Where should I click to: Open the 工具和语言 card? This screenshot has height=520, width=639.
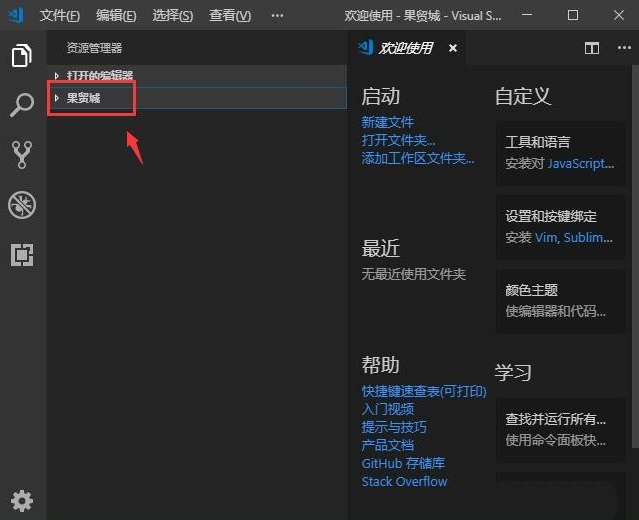(560, 153)
